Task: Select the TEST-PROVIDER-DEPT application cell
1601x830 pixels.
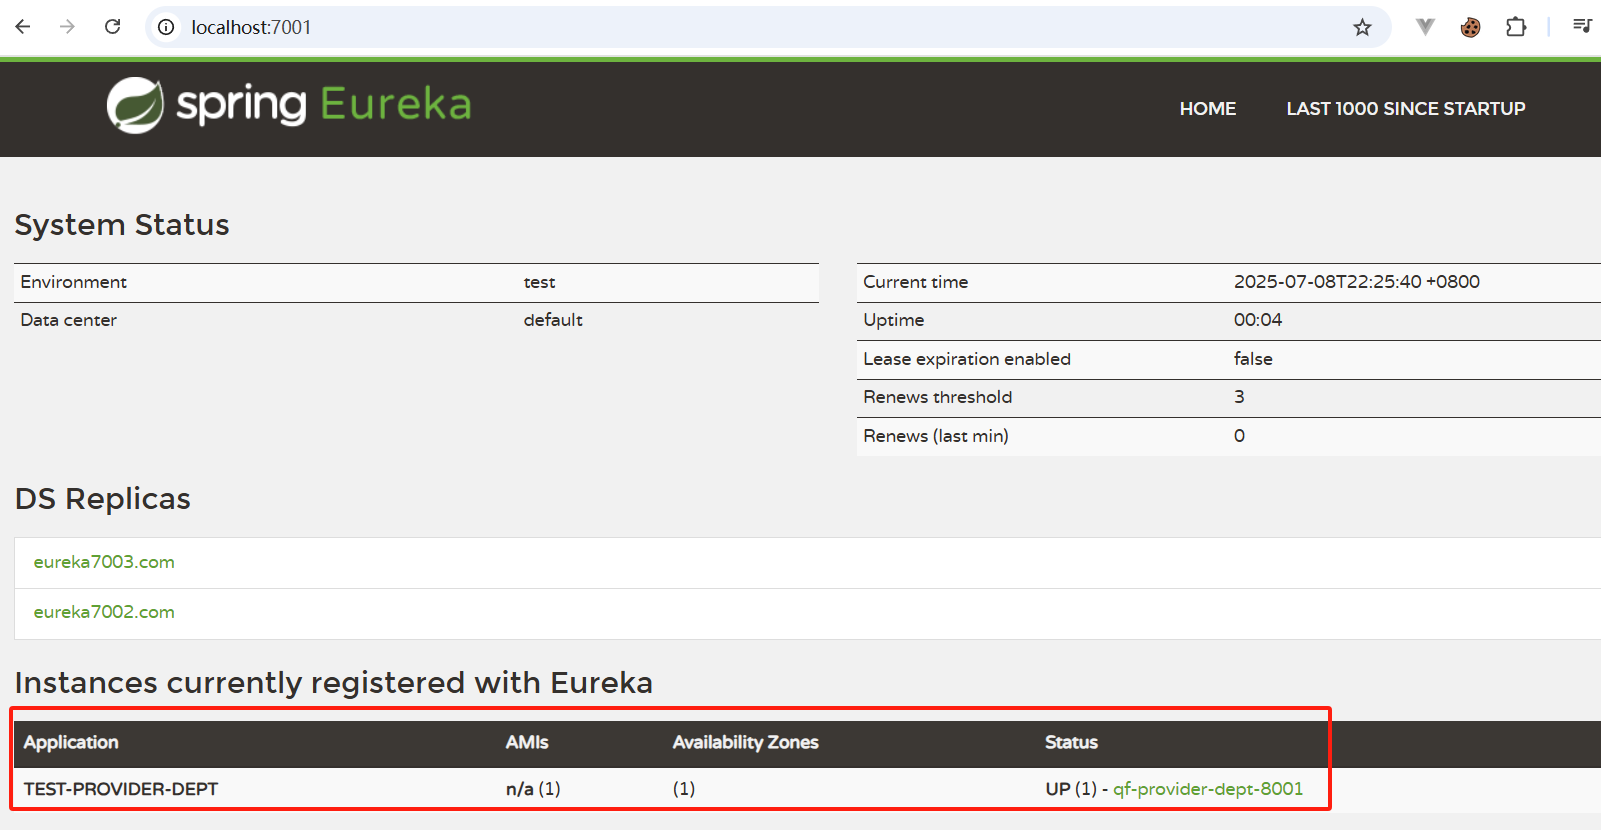Action: pyautogui.click(x=121, y=789)
